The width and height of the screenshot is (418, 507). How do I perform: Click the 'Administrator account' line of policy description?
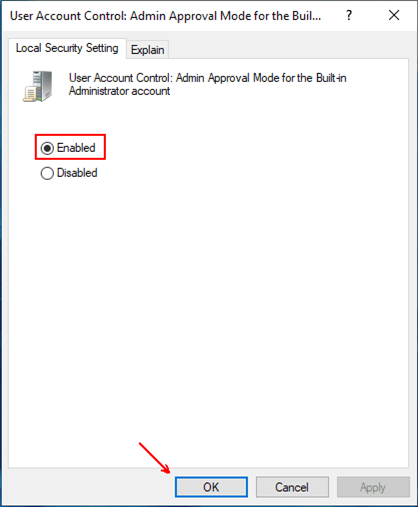(119, 91)
